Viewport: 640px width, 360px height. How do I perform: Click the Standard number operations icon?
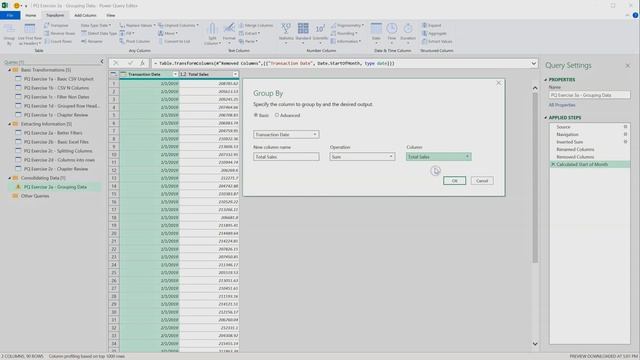(303, 33)
